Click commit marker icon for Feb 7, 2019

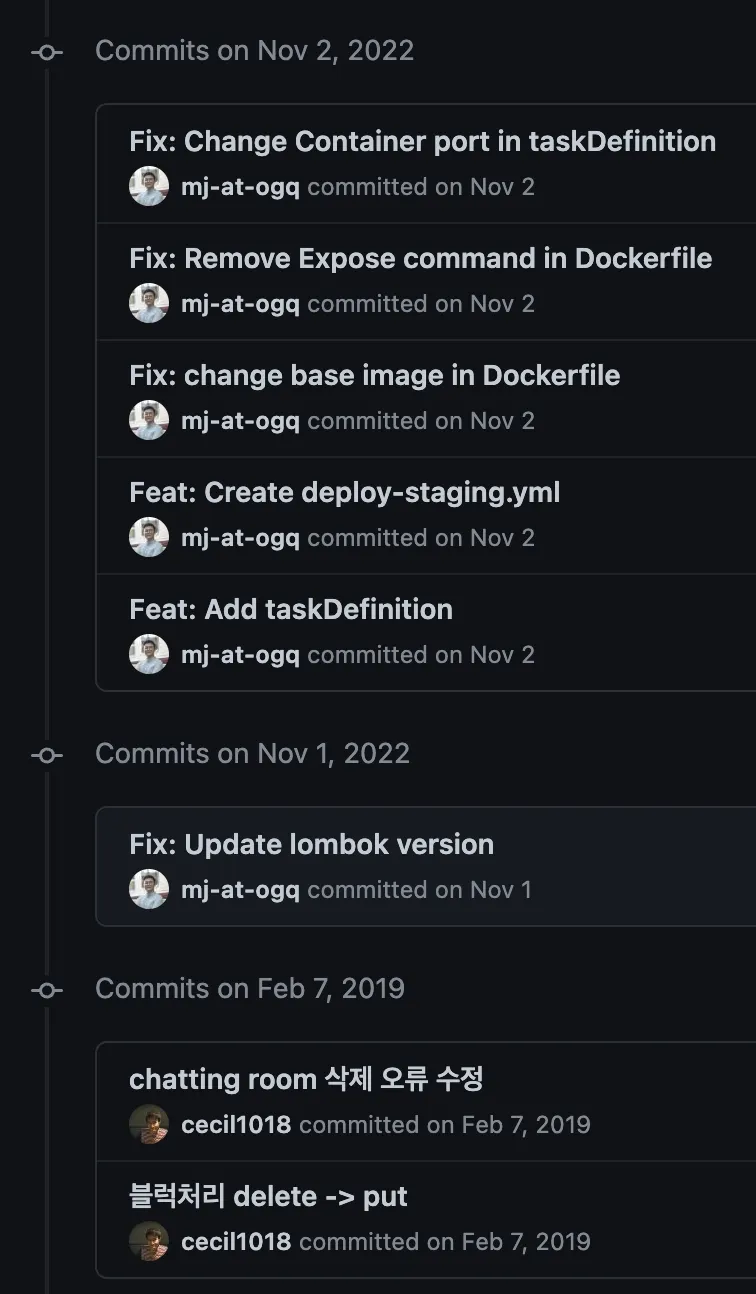47,990
